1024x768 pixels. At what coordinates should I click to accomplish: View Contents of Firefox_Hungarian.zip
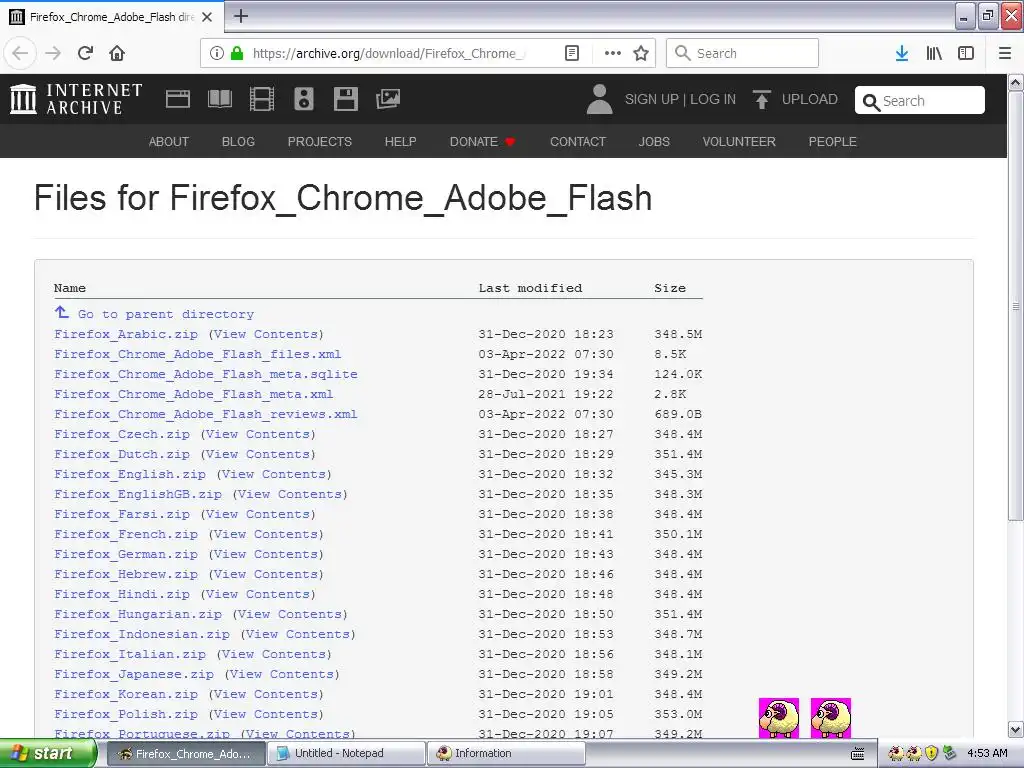[289, 615]
